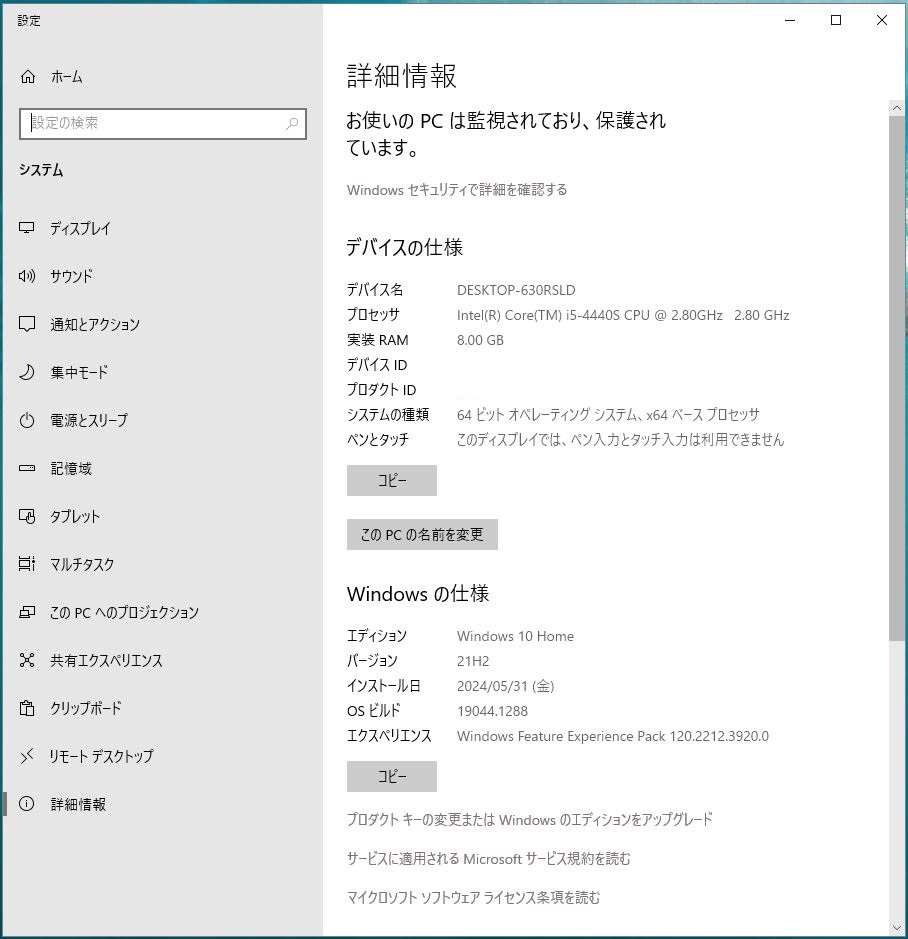Open 記憶域 storage settings
The image size is (908, 939).
[162, 468]
